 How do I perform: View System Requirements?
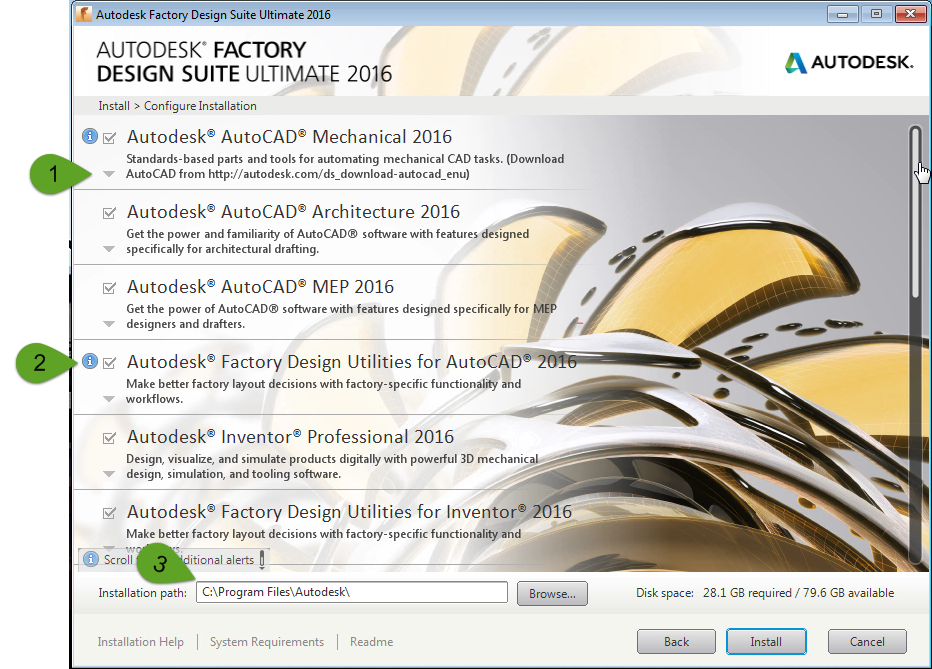pos(267,641)
